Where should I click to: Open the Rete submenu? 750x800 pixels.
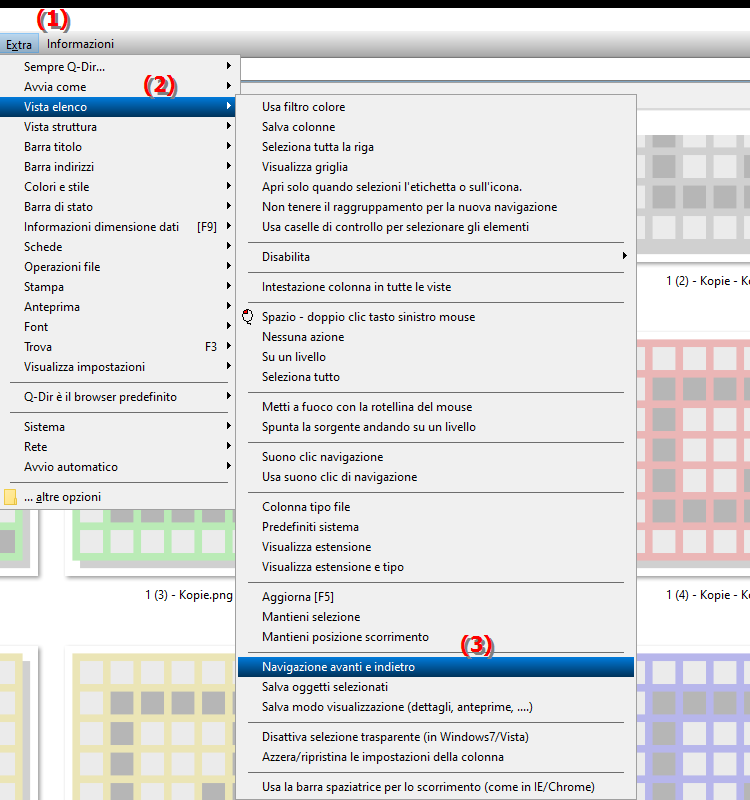(x=117, y=446)
